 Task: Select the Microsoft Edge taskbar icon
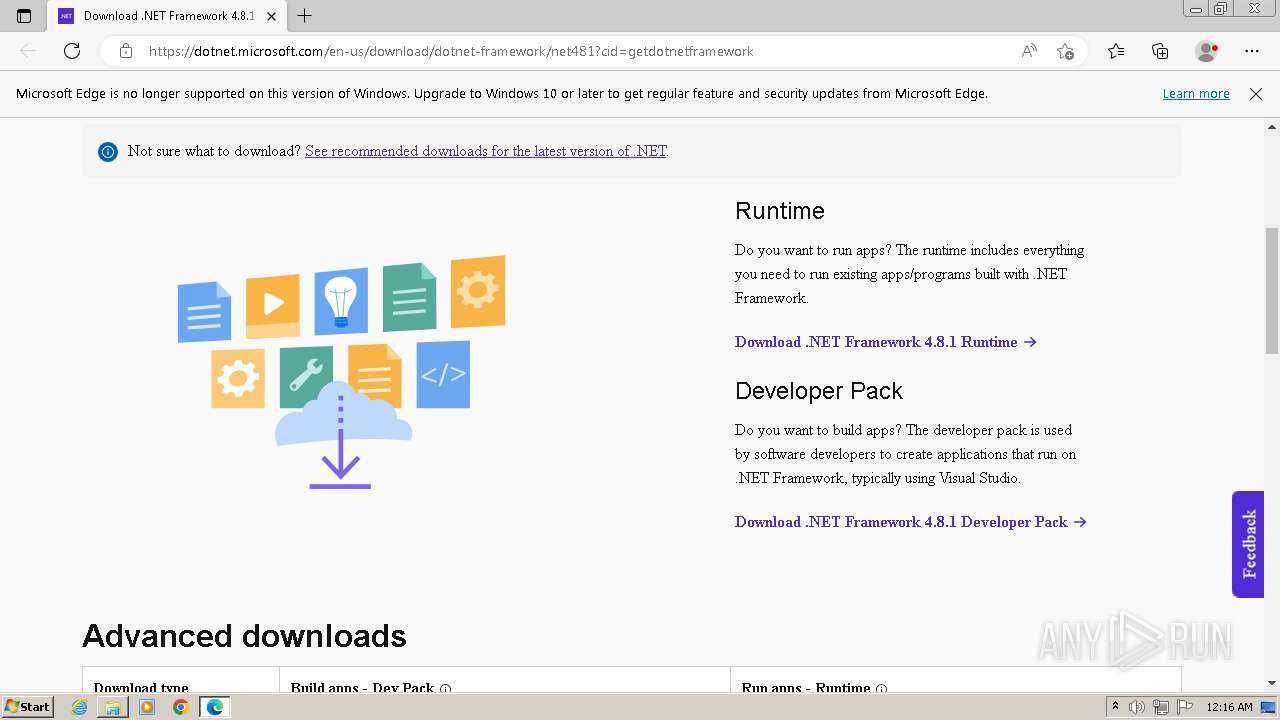click(x=215, y=707)
